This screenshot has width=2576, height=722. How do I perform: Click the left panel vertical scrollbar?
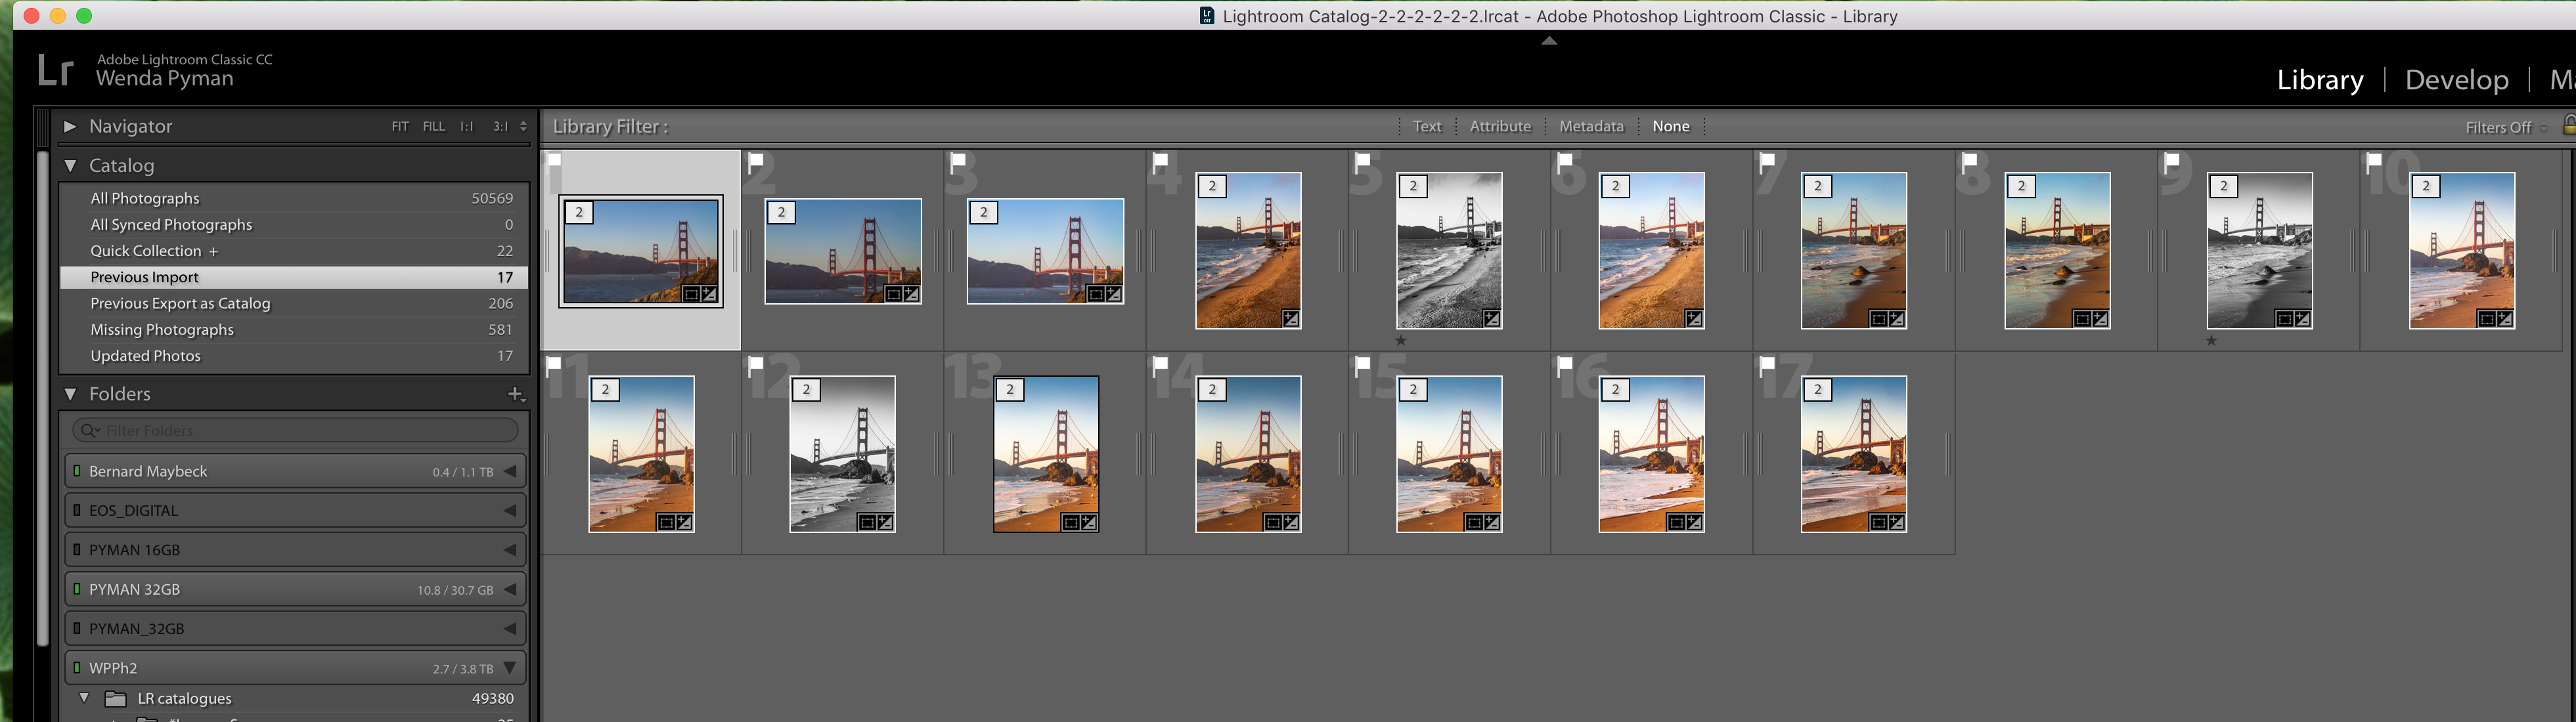tap(43, 400)
